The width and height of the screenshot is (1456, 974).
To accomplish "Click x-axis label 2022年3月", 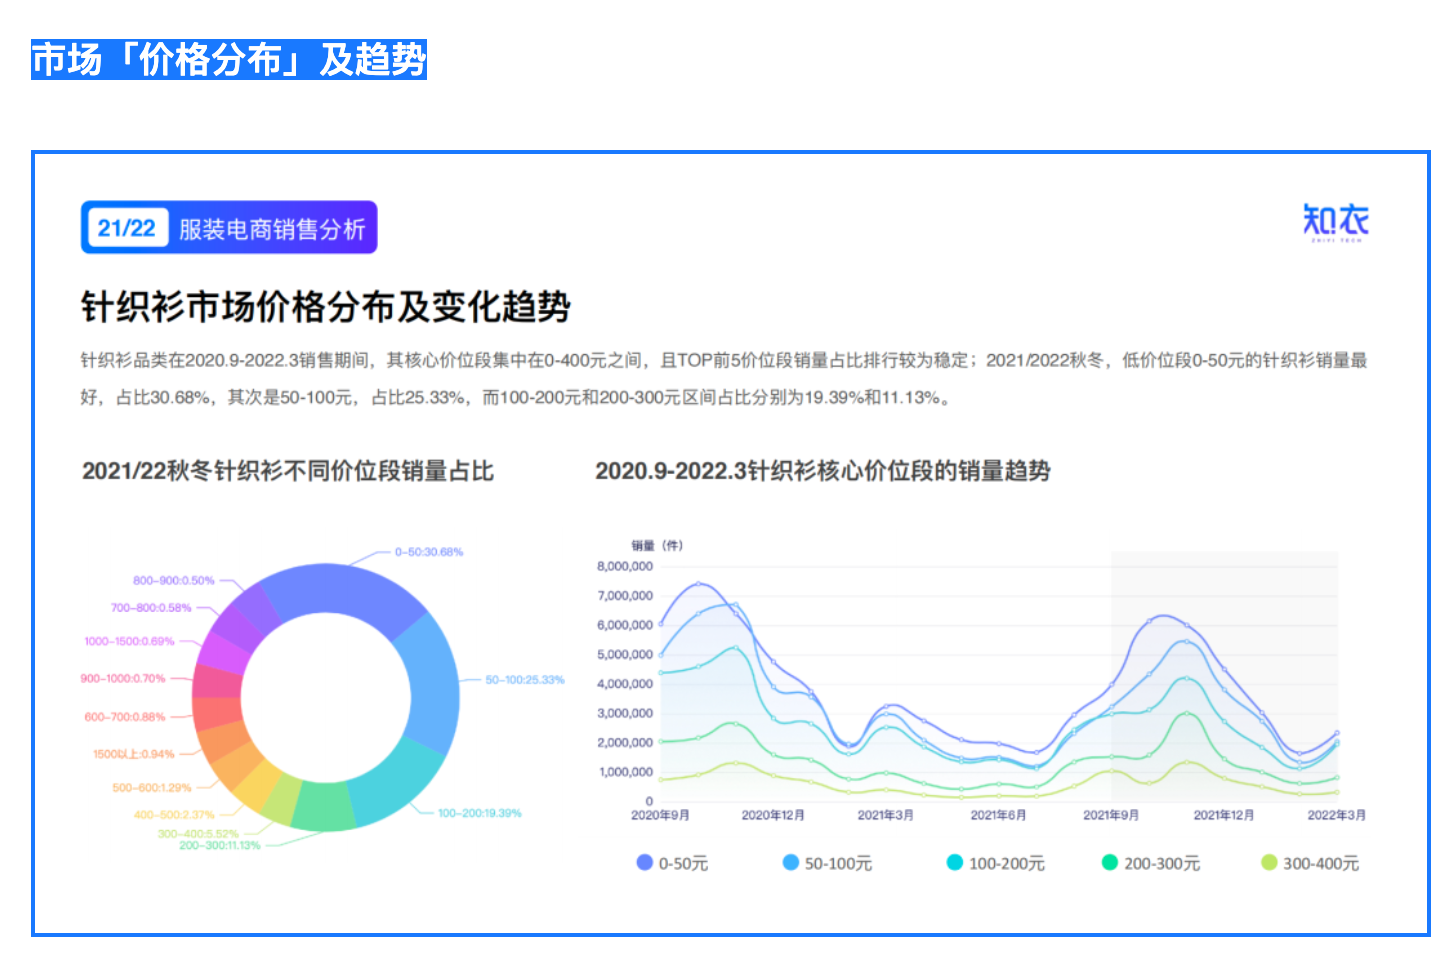I will 1337,815.
